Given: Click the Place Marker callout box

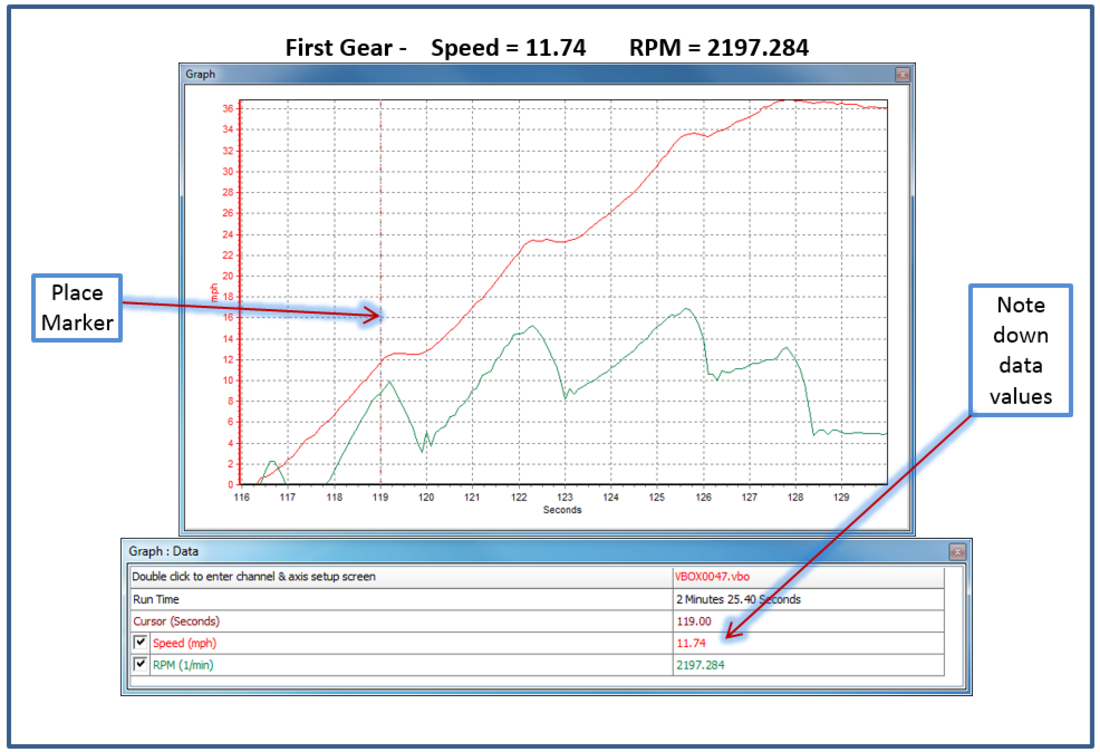Looking at the screenshot, I should 77,309.
